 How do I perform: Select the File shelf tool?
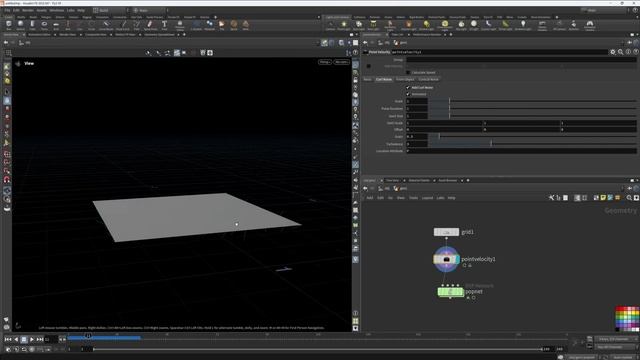click(222, 25)
